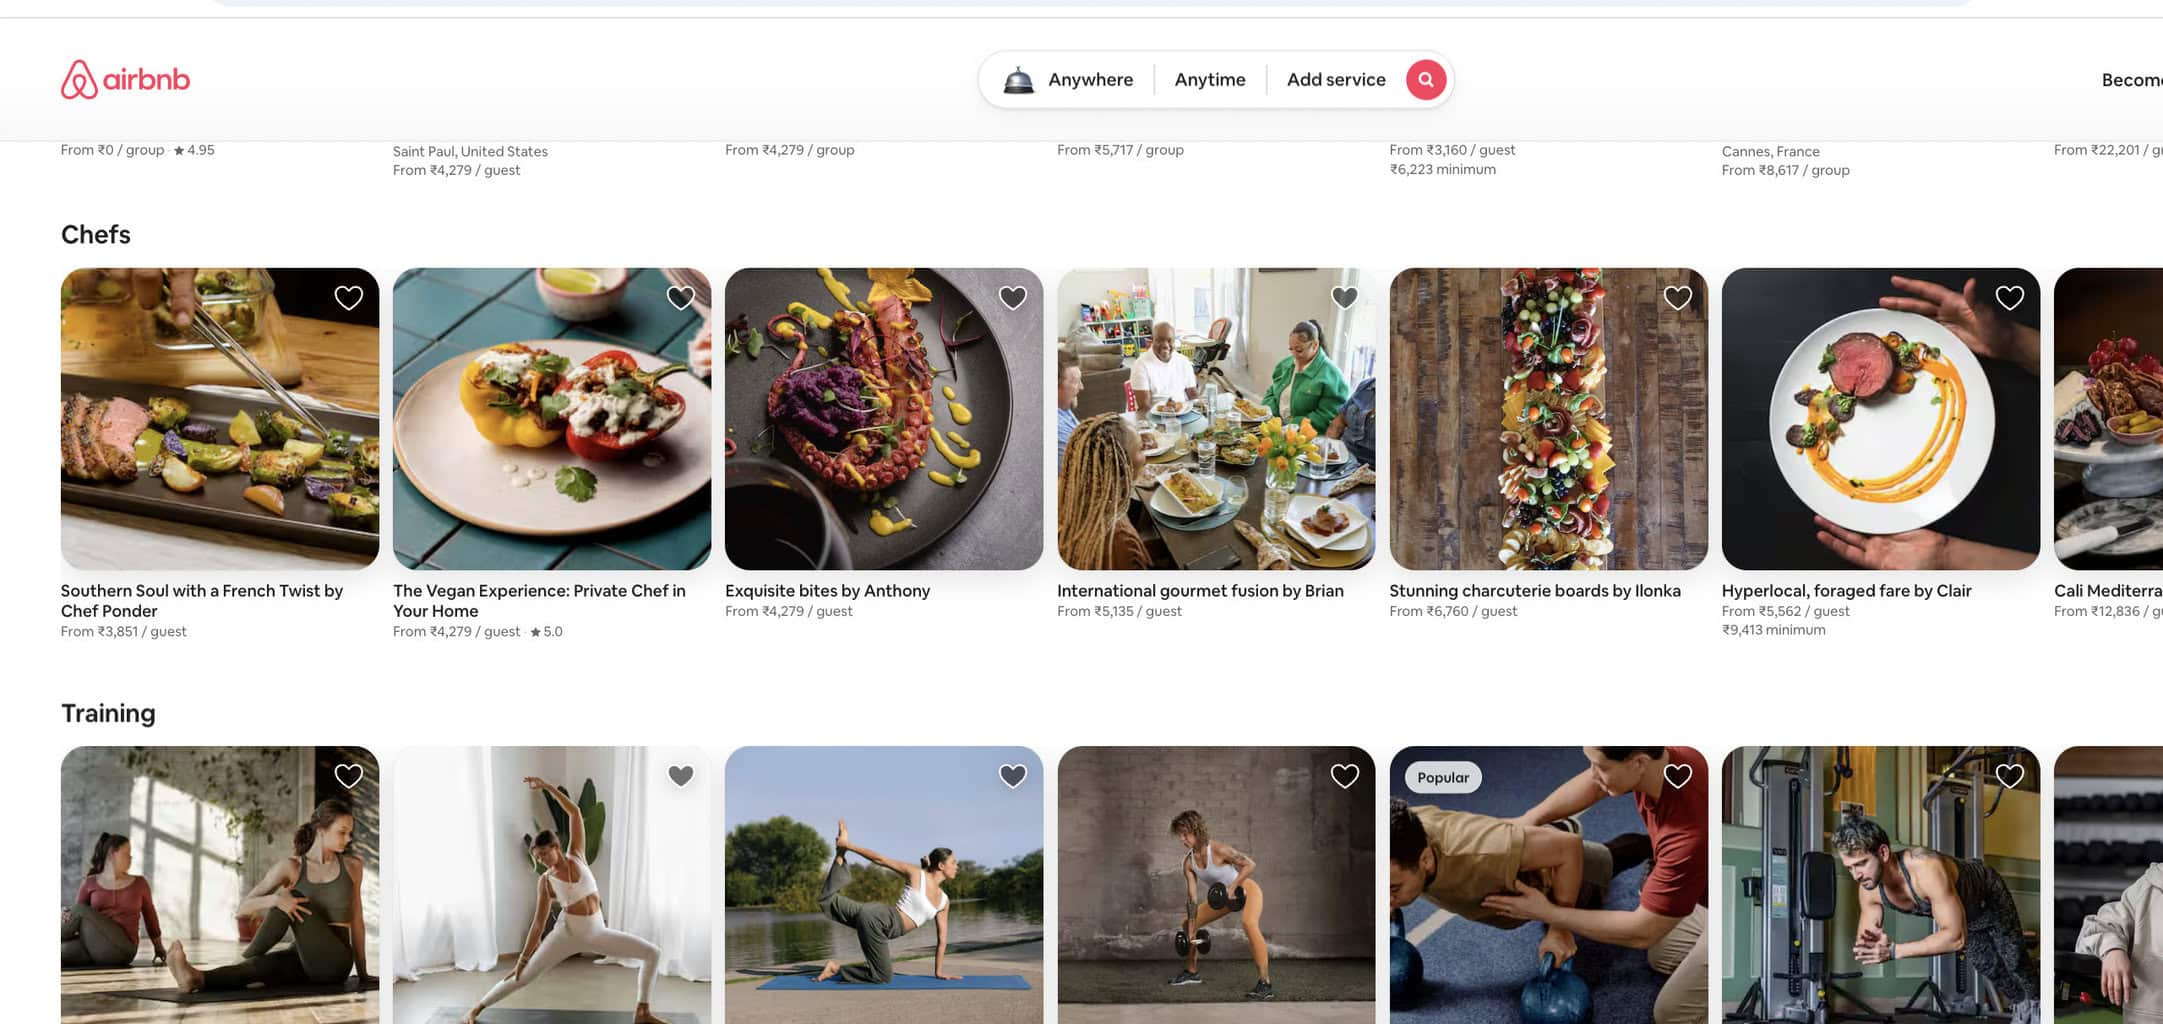Save International gourmet fusion by Brian
The image size is (2163, 1024).
click(x=1344, y=298)
